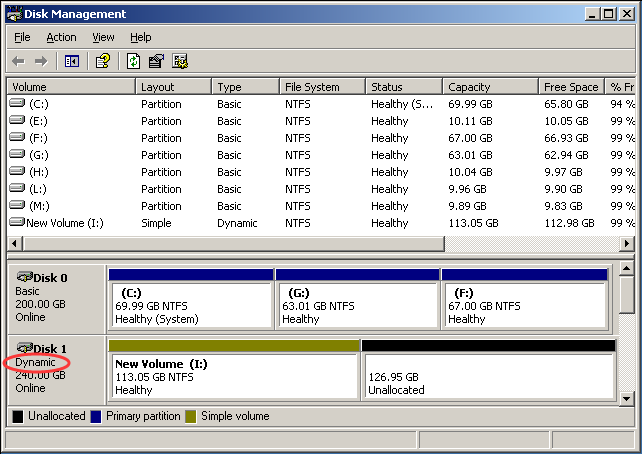Image resolution: width=642 pixels, height=454 pixels.
Task: Click the Primary partition blue legend swatch
Action: 96,417
